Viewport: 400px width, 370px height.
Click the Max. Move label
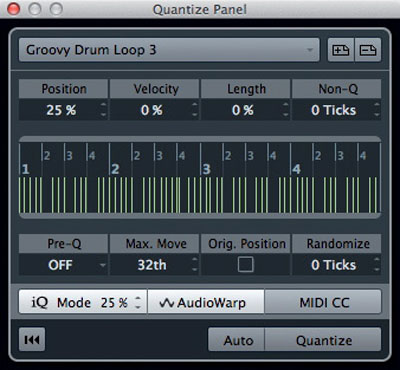(x=154, y=244)
